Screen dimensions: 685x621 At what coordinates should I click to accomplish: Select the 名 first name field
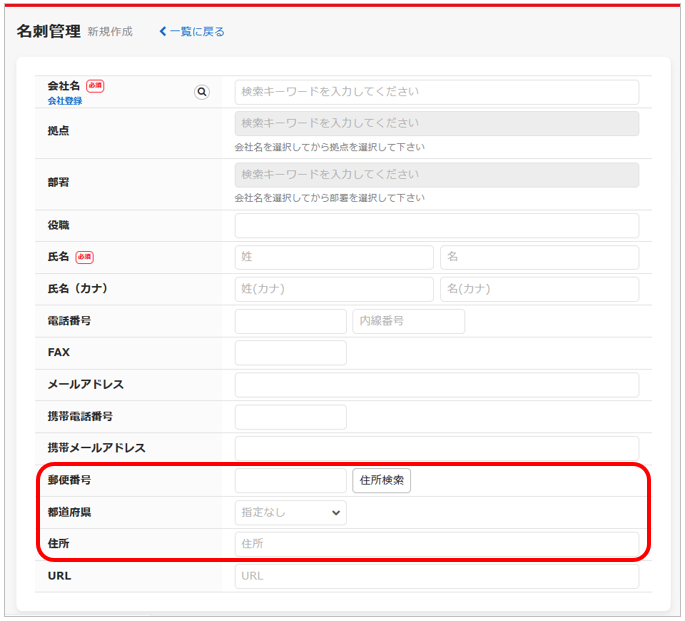click(x=539, y=257)
